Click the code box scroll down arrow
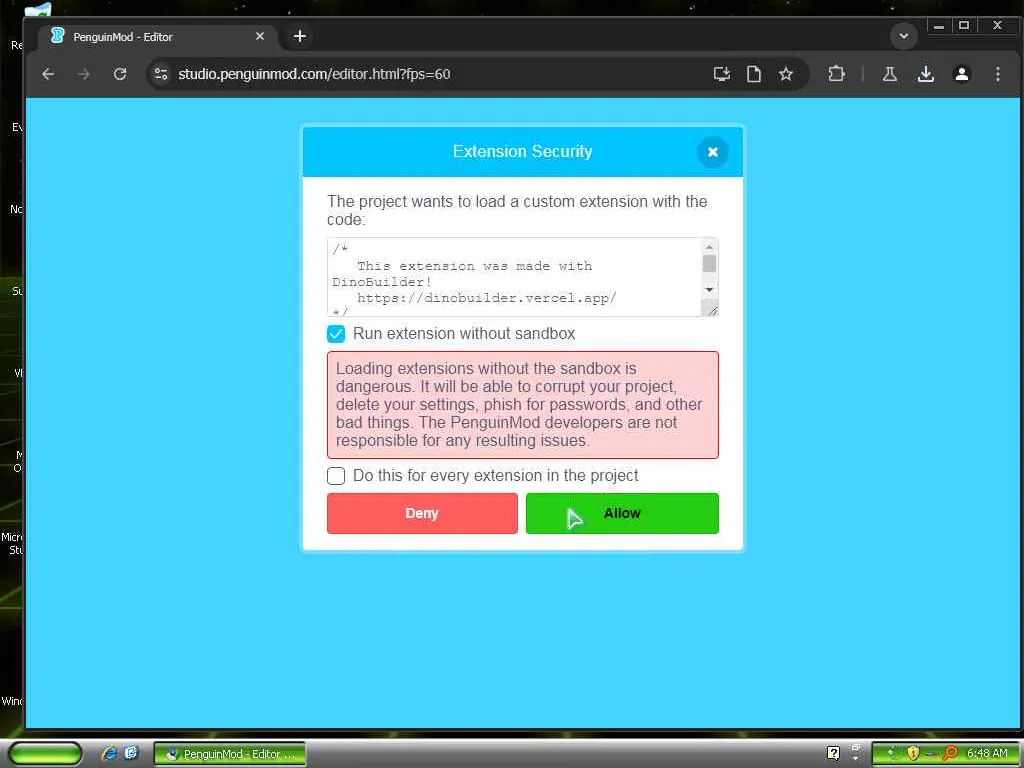The width and height of the screenshot is (1024, 768). tap(709, 290)
